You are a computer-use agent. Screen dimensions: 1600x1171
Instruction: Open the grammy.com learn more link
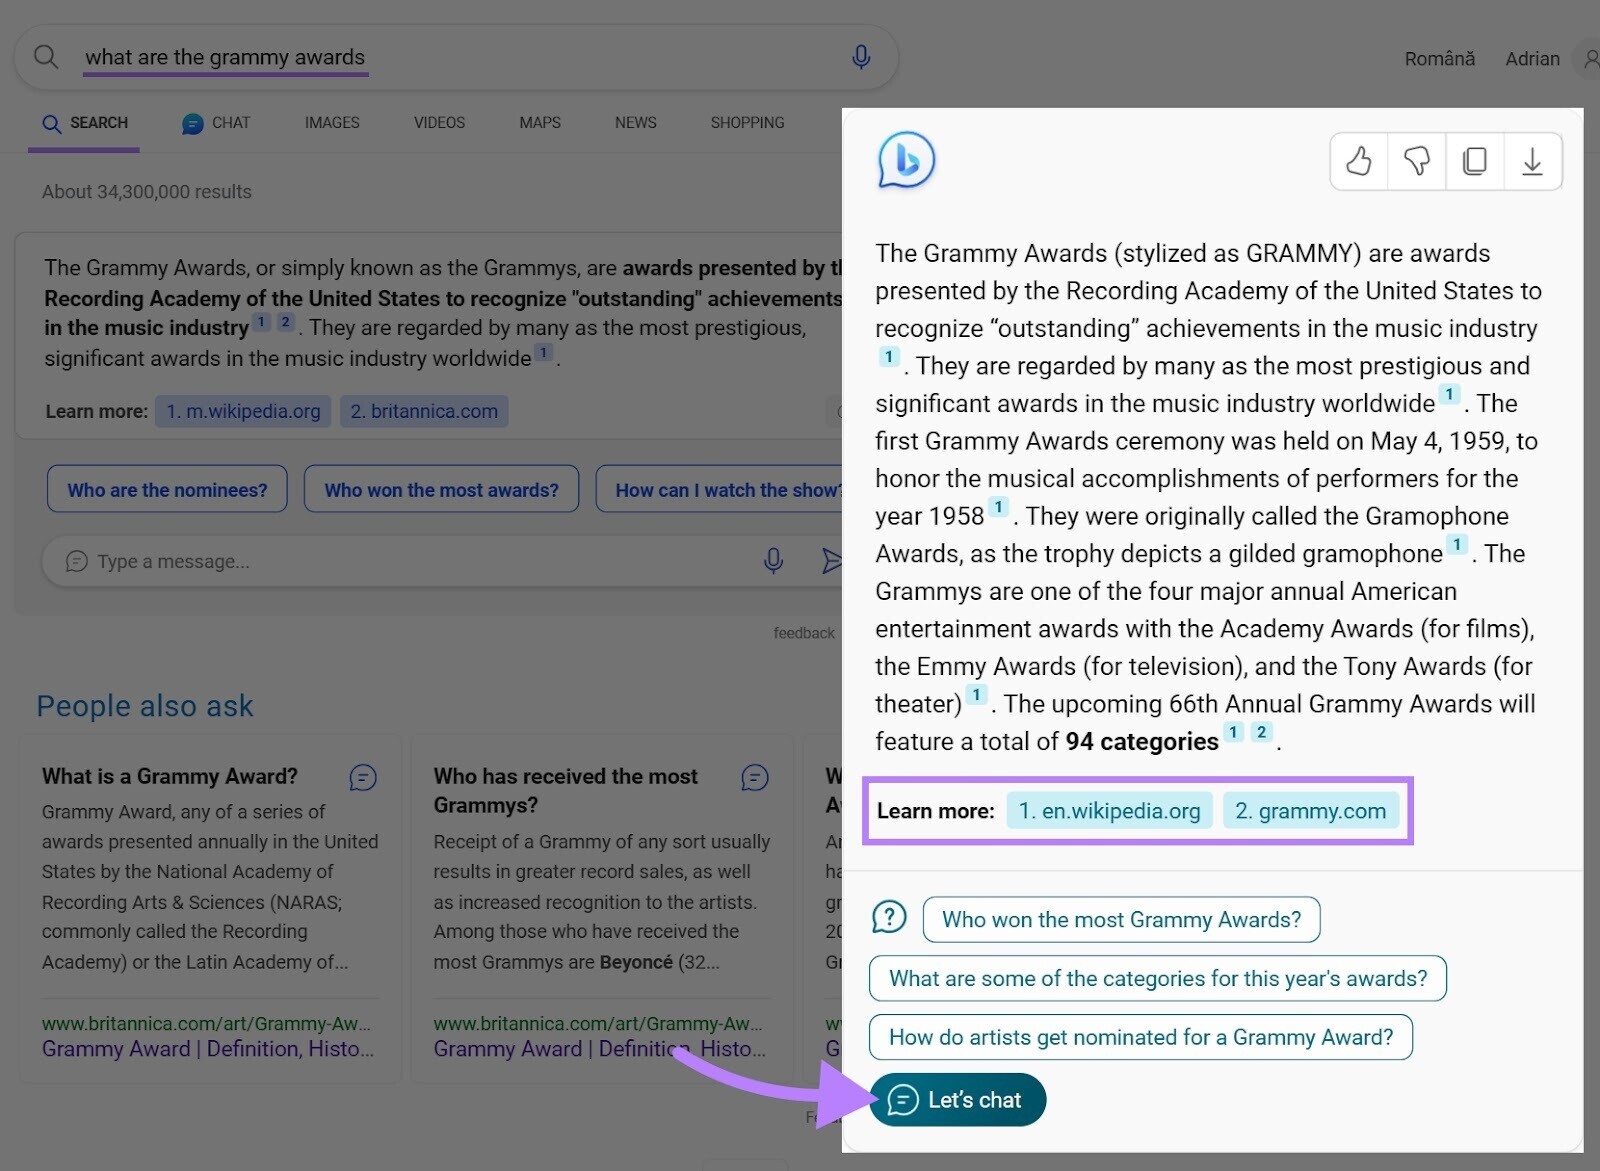pyautogui.click(x=1311, y=811)
